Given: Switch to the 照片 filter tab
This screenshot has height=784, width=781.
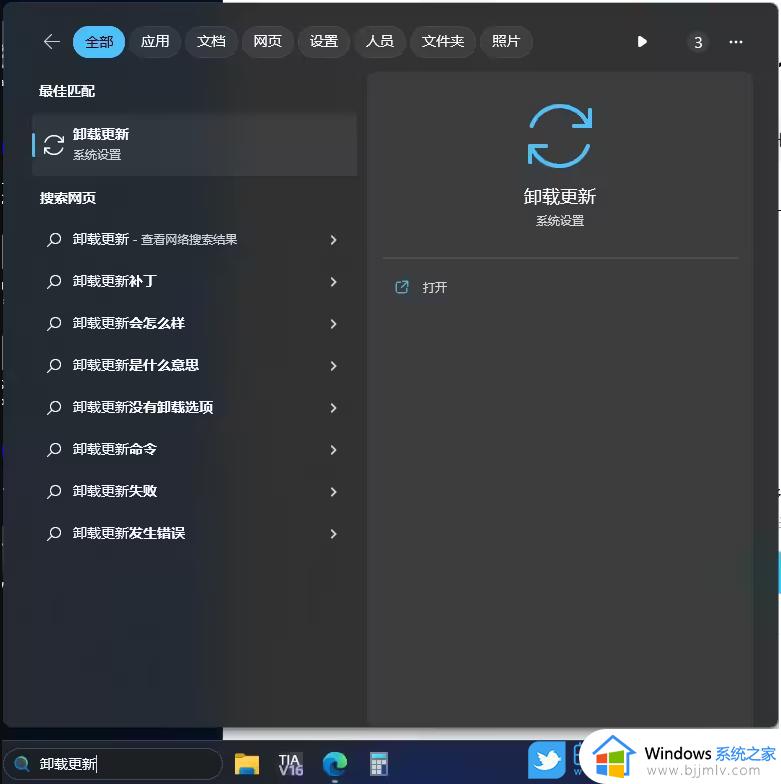Looking at the screenshot, I should 506,42.
